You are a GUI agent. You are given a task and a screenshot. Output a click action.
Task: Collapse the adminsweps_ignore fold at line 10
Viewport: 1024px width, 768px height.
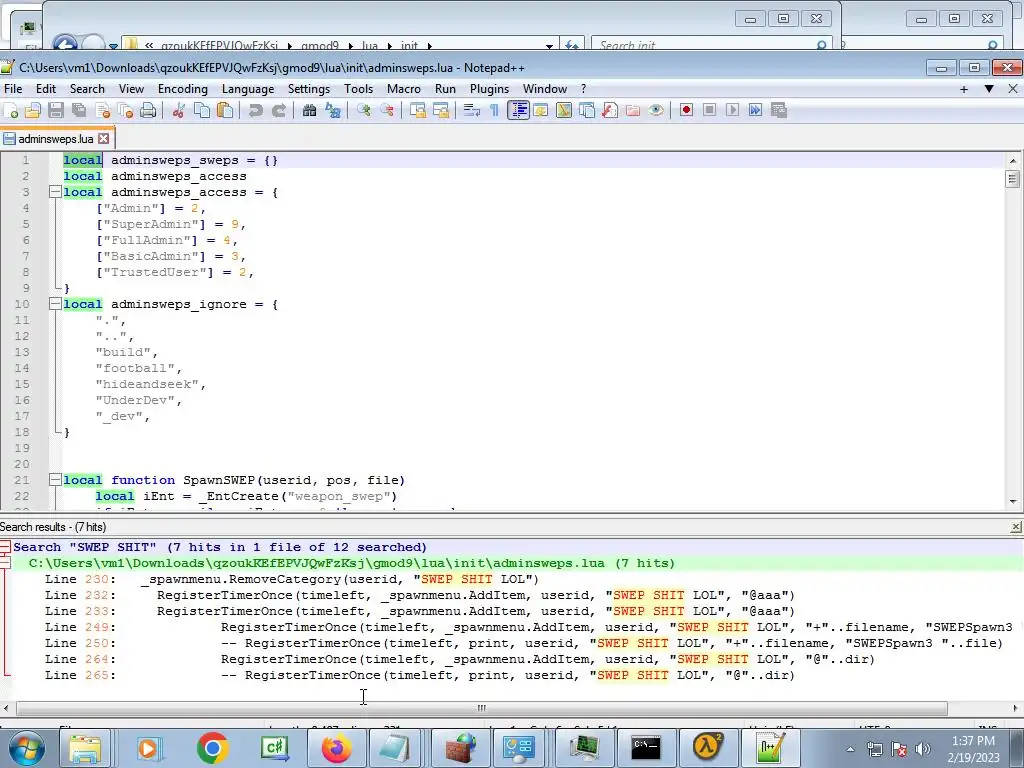click(x=56, y=304)
